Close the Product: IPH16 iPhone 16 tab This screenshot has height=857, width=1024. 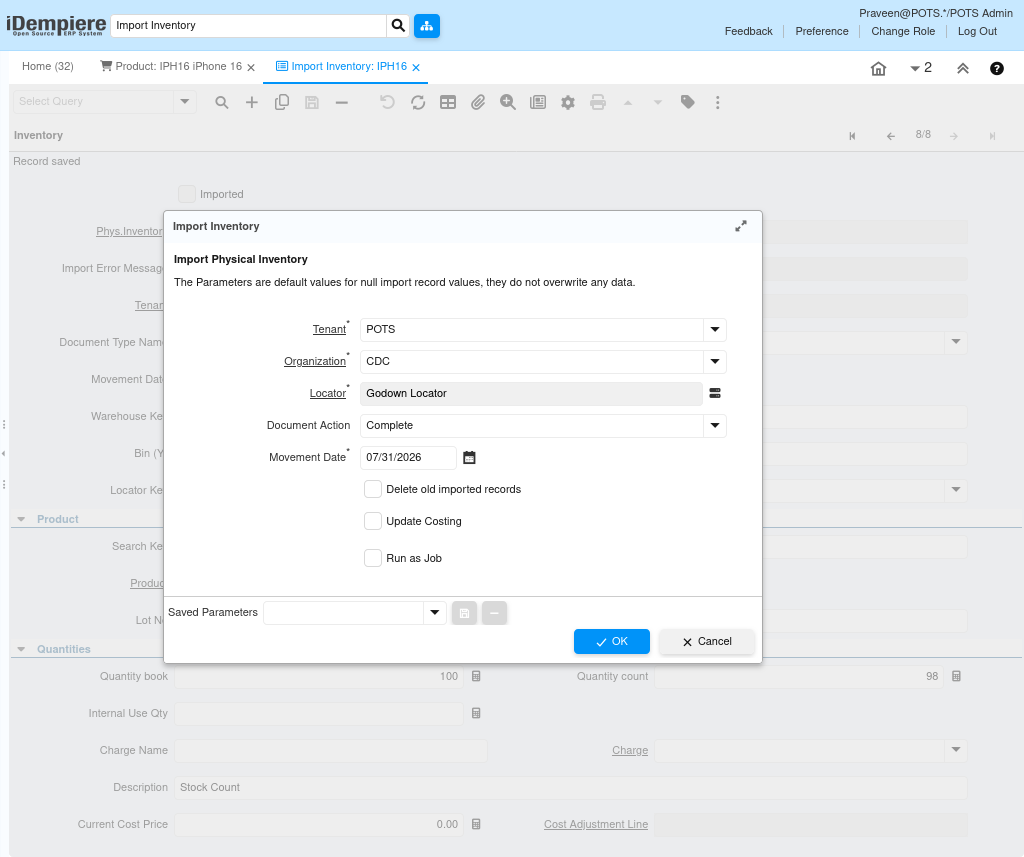pyautogui.click(x=251, y=67)
